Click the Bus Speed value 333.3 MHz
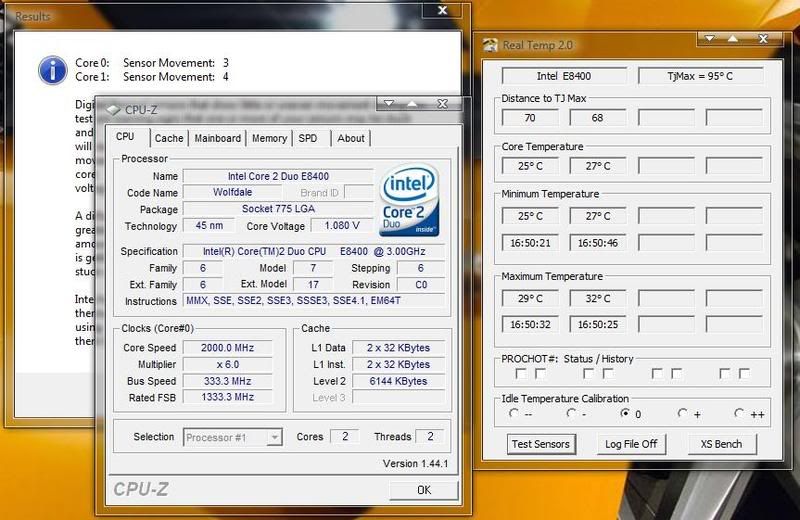The height and width of the screenshot is (520, 800). [x=228, y=381]
